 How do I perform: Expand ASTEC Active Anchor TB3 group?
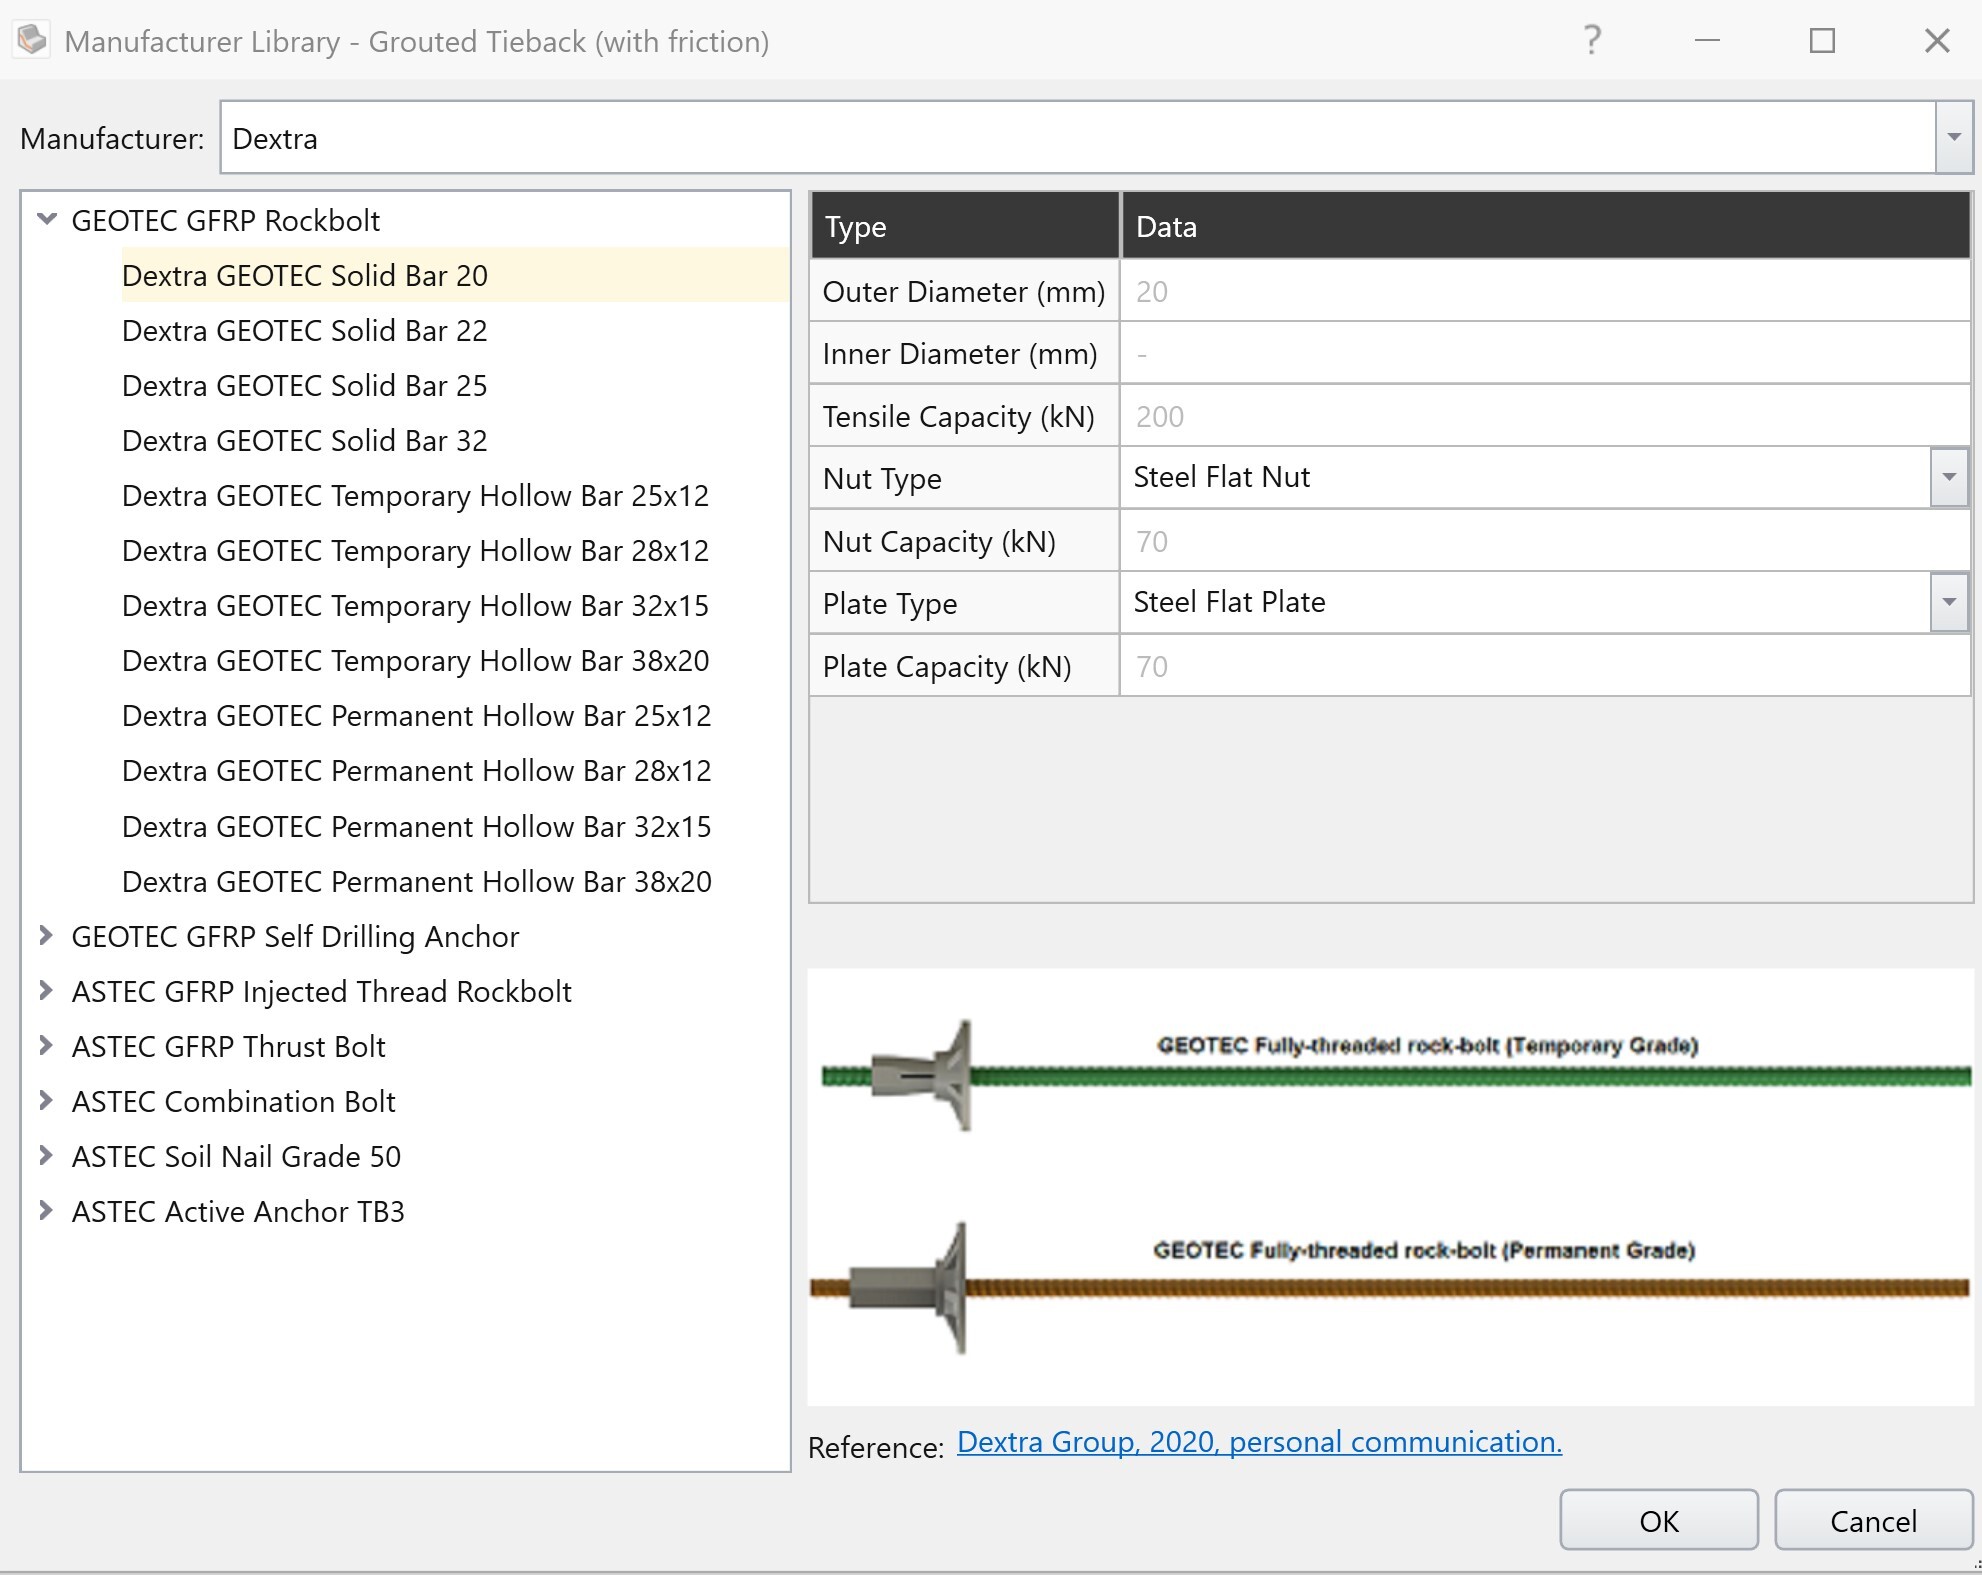[x=46, y=1211]
